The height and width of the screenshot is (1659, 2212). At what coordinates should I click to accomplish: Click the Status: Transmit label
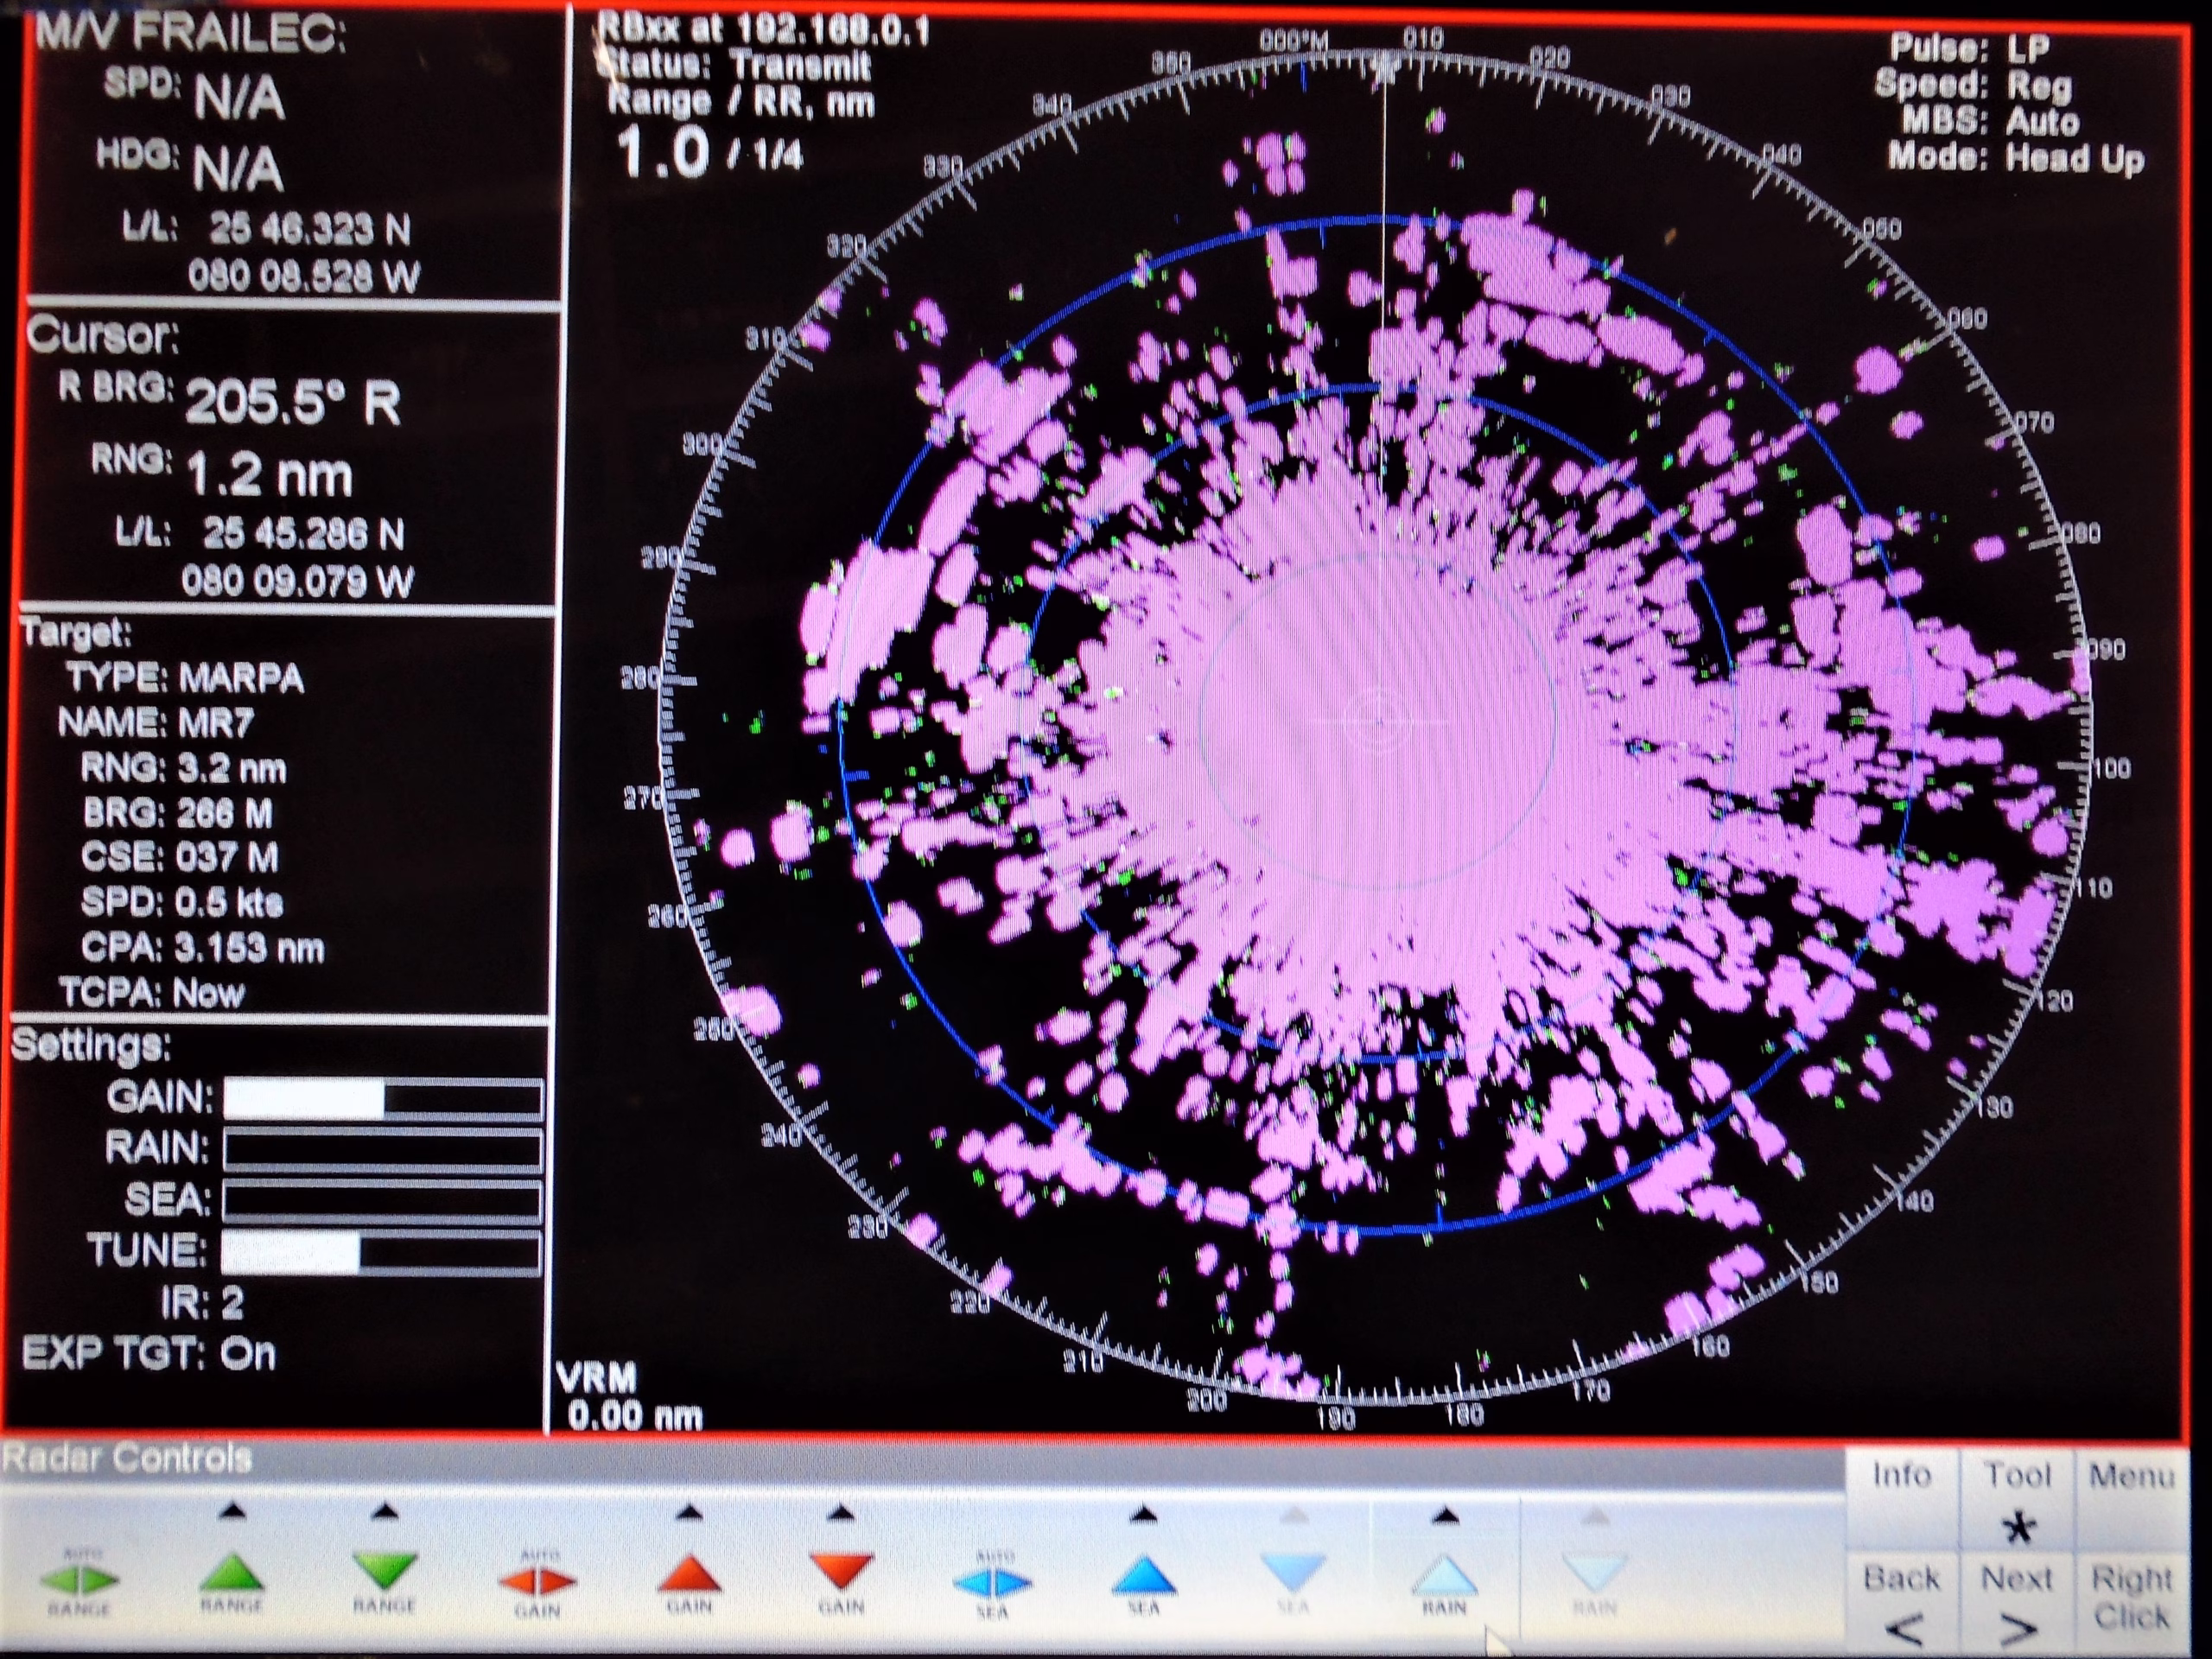tap(733, 66)
